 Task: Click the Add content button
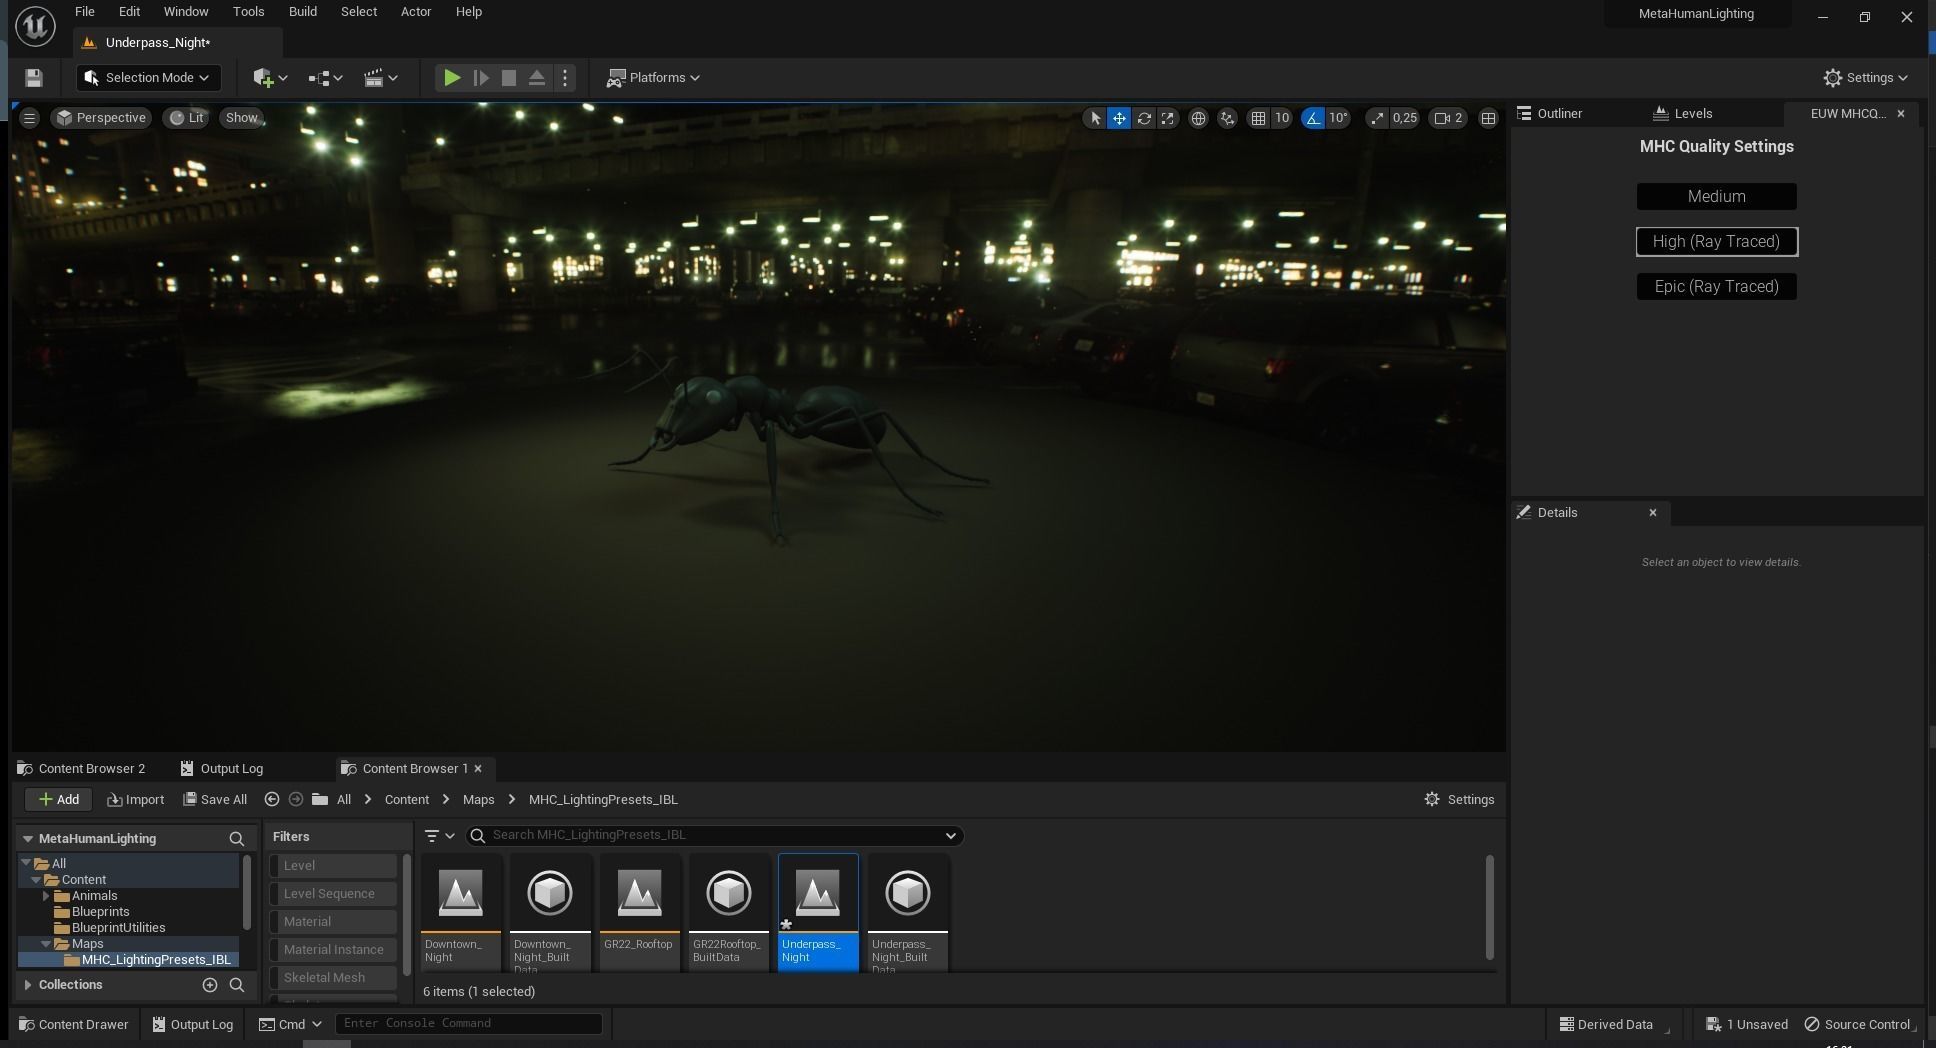(x=59, y=800)
